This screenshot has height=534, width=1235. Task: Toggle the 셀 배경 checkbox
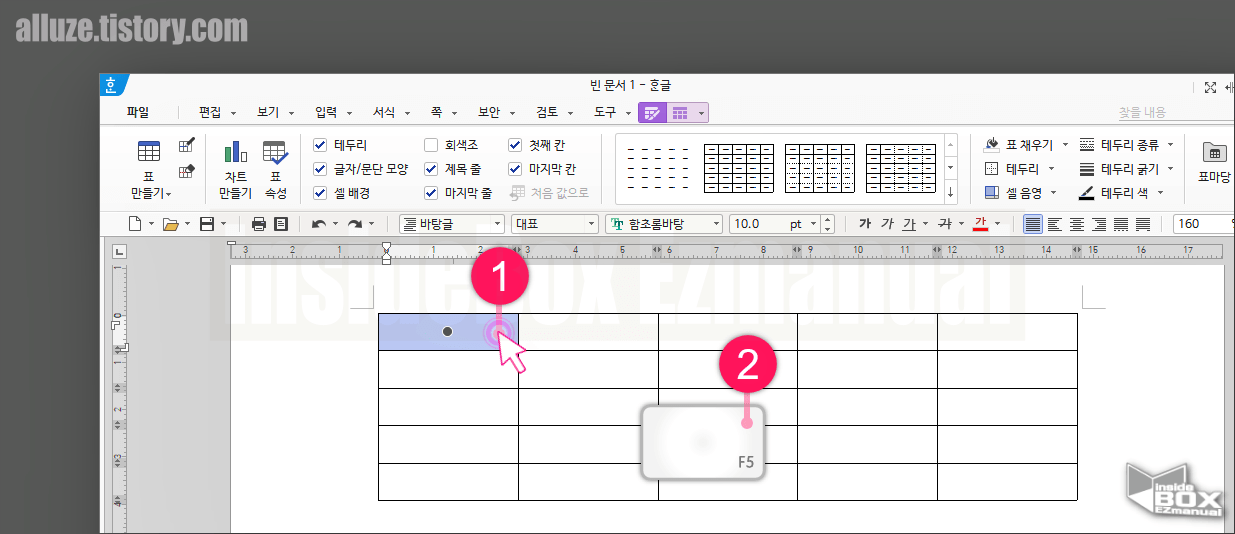coord(320,193)
